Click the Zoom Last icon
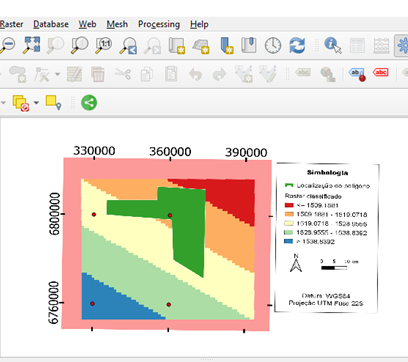Image resolution: width=408 pixels, height=362 pixels. 128,45
